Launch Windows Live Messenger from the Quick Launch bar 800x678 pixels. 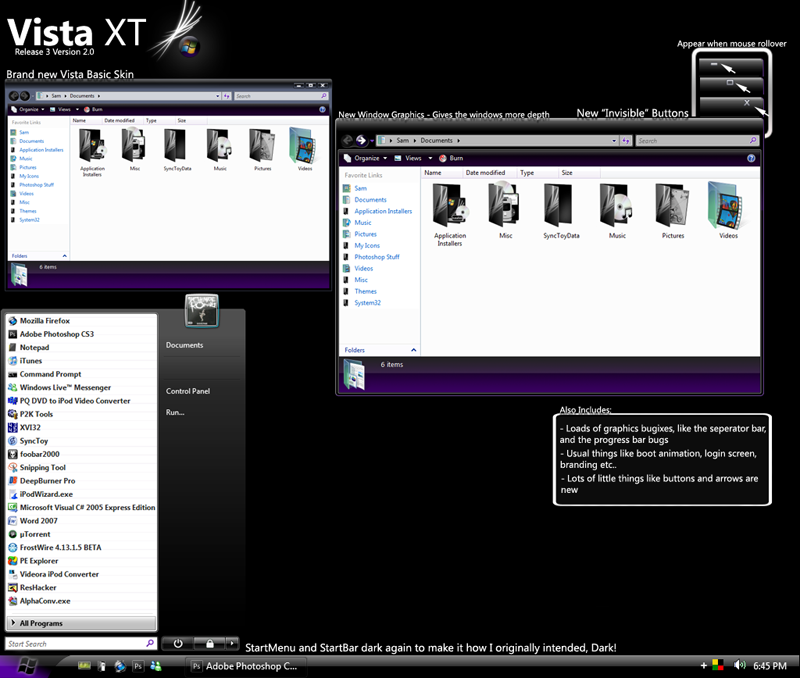[x=155, y=666]
